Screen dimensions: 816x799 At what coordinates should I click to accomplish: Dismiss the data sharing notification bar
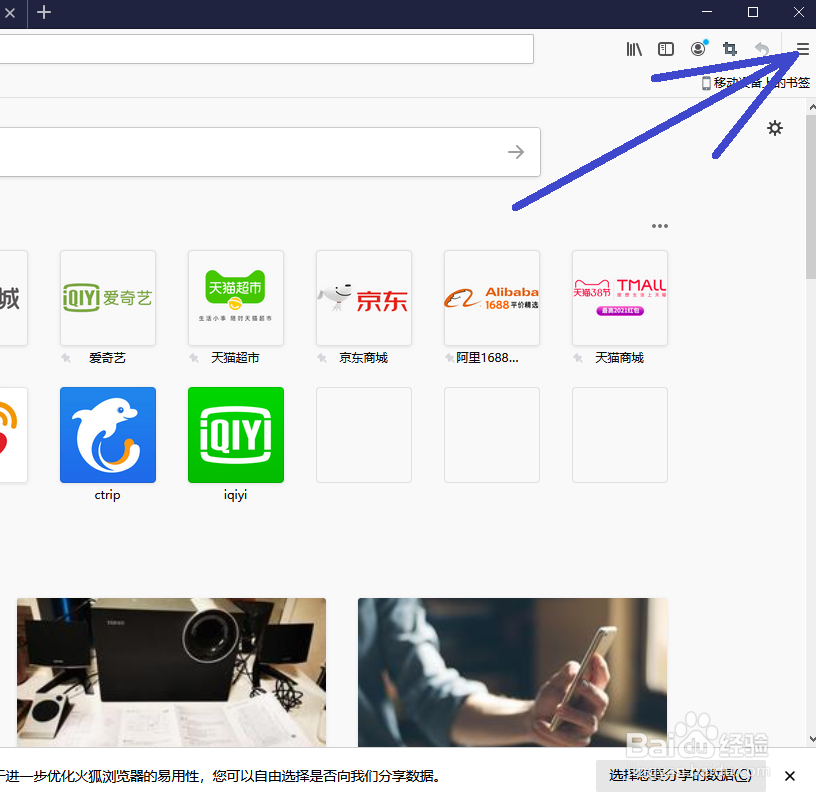[x=789, y=776]
